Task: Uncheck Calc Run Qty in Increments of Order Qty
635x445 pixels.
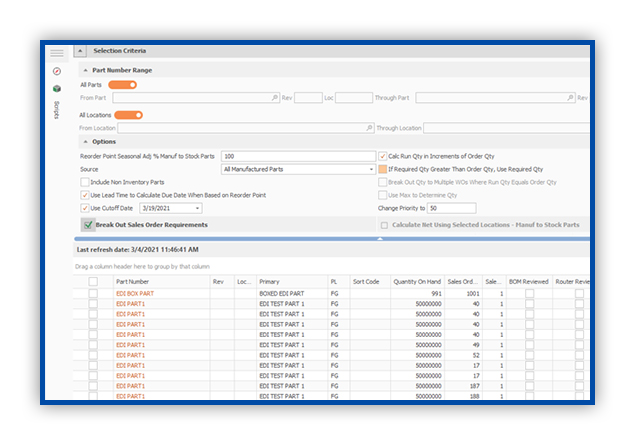Action: pos(382,156)
